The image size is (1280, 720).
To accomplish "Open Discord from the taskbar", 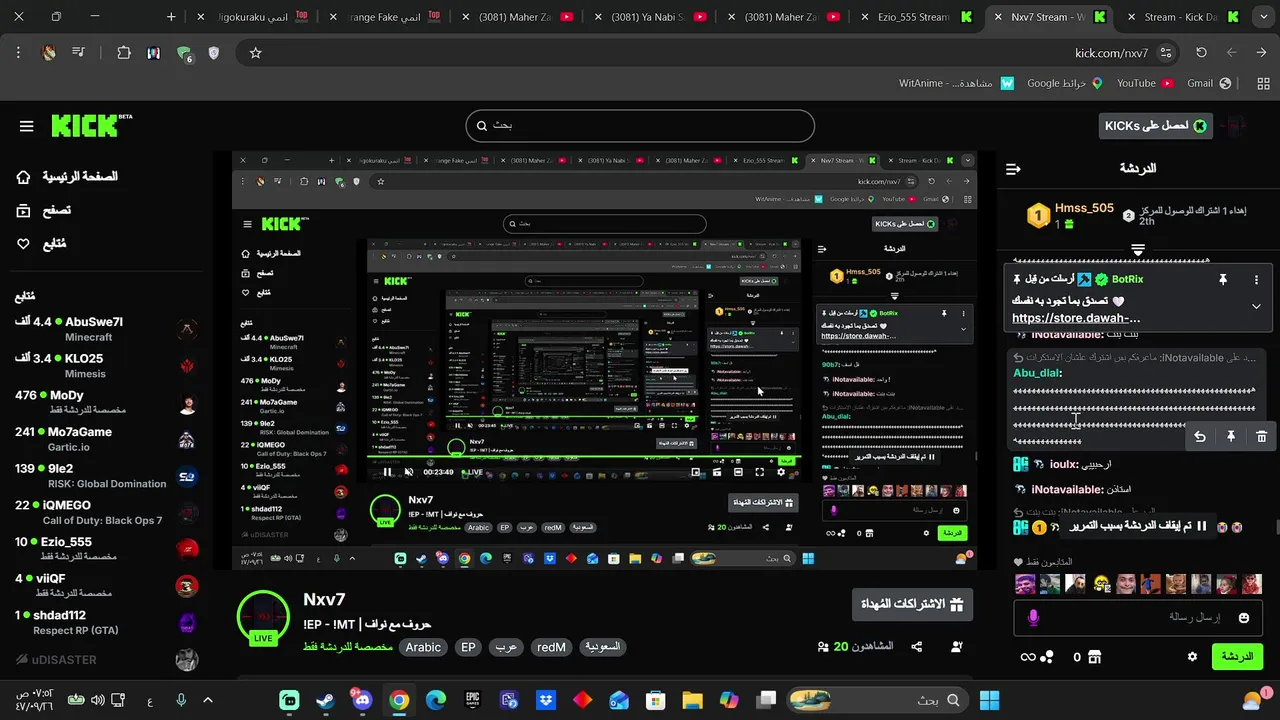I will pos(362,700).
